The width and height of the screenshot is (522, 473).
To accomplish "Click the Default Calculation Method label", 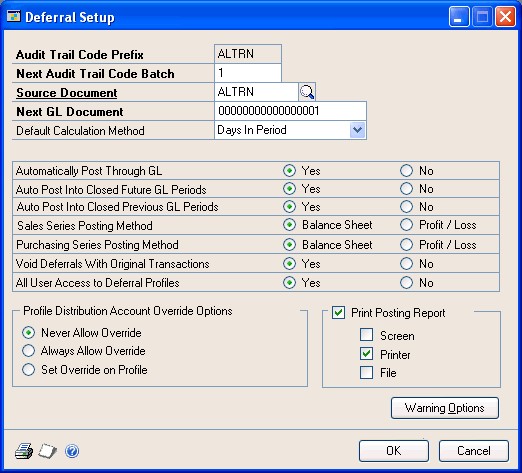I will (80, 131).
